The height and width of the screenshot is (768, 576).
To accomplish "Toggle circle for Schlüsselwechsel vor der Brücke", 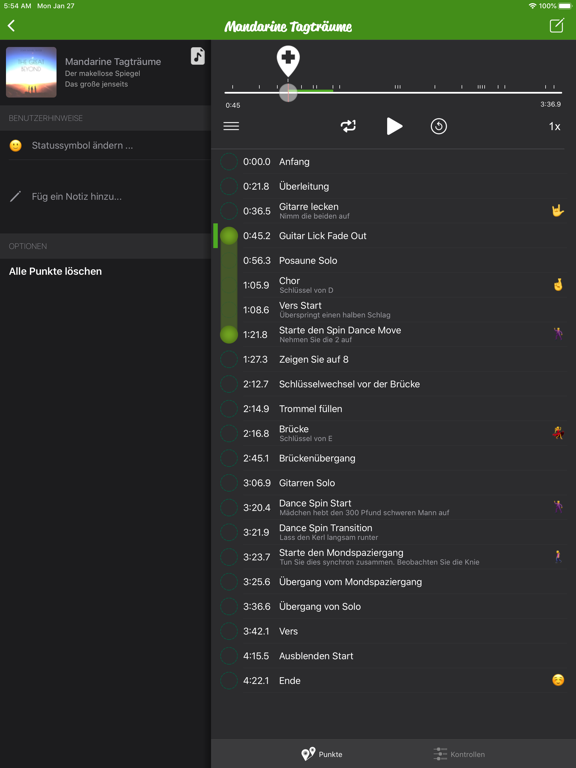I will coord(229,384).
